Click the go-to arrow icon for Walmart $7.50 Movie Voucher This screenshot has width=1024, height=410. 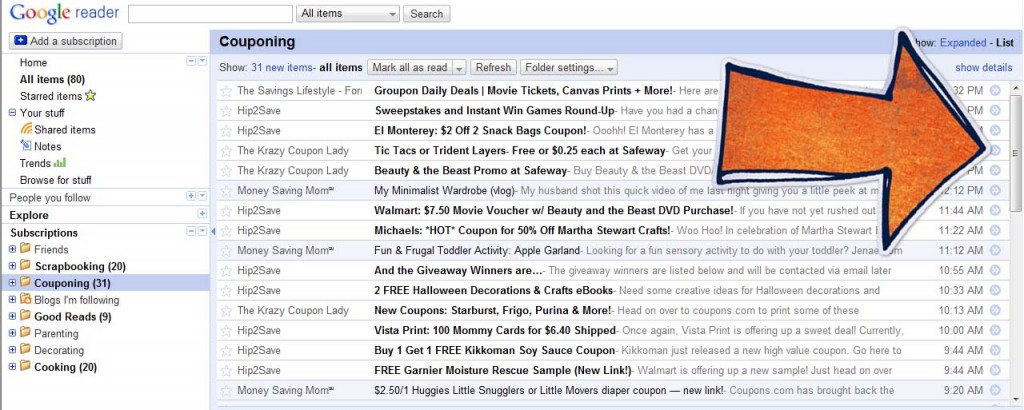[995, 210]
